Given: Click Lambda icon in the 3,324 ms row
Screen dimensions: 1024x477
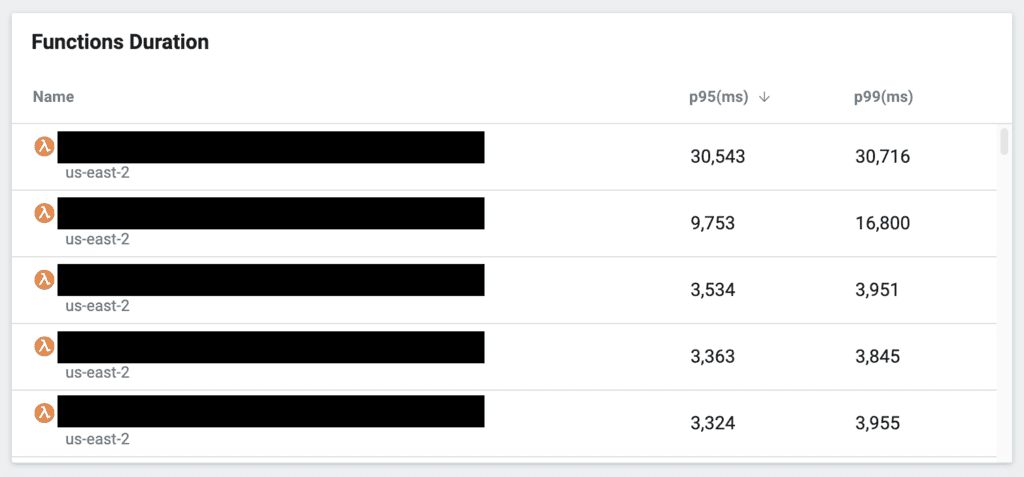Looking at the screenshot, I should (x=44, y=413).
